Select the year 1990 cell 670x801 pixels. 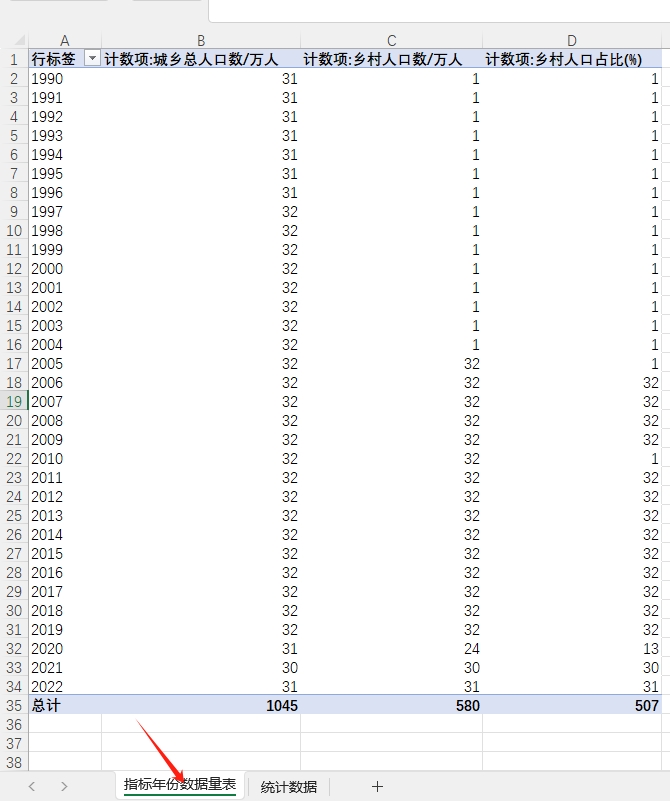(65, 79)
